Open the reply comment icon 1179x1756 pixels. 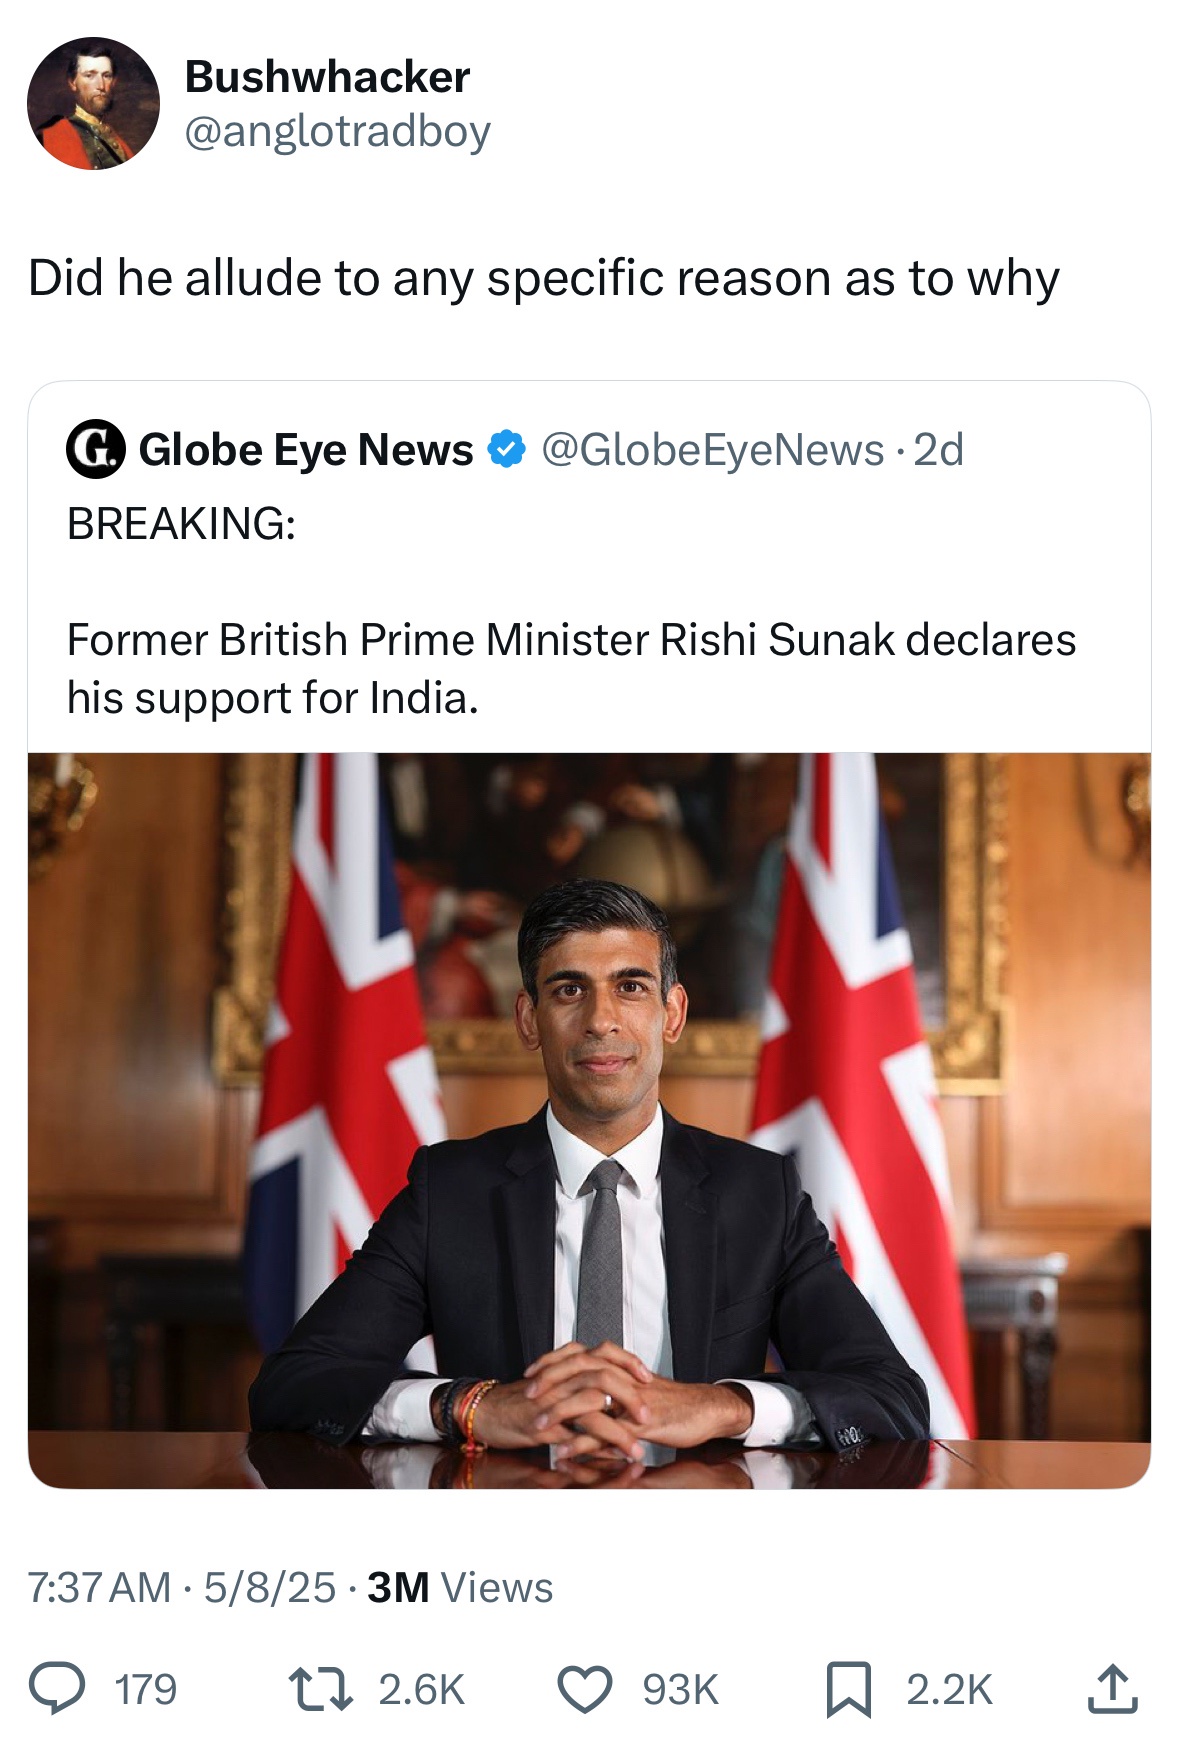click(x=57, y=1689)
